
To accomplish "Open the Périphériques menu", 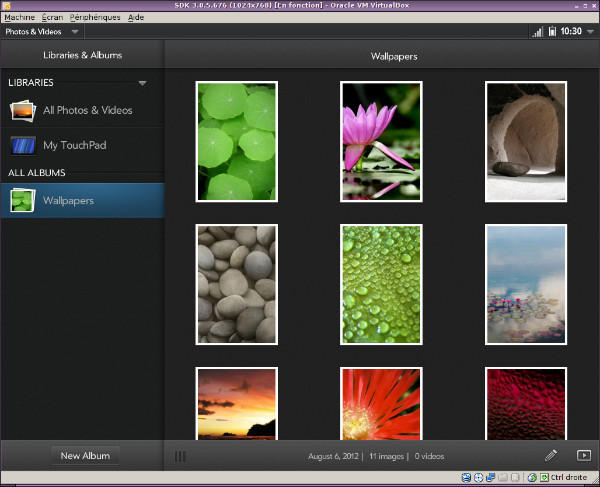I will point(95,17).
